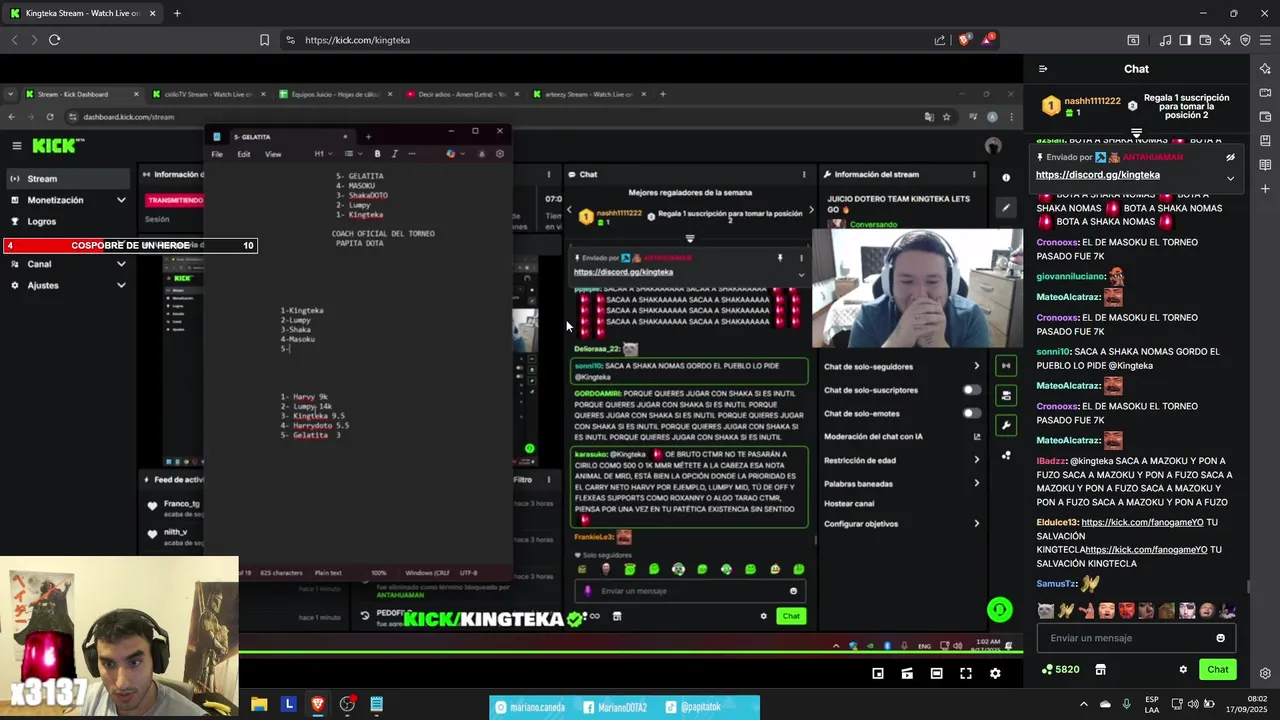Viewport: 1280px width, 720px height.
Task: Go back in browser history
Action: point(14,40)
